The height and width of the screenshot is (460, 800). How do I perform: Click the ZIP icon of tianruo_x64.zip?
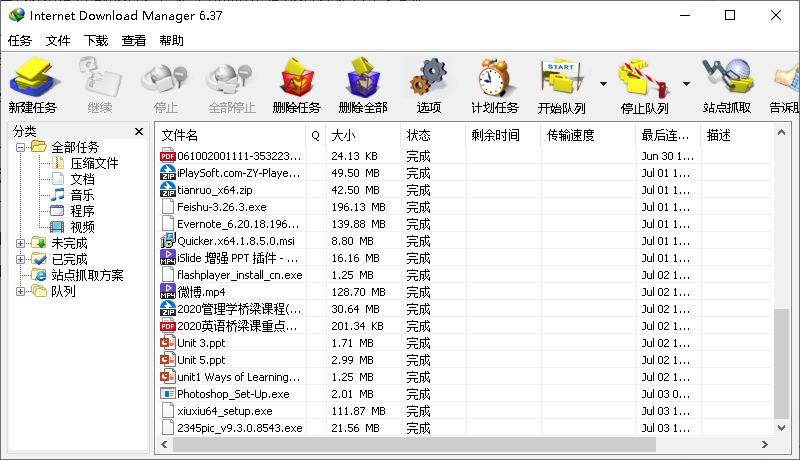pyautogui.click(x=168, y=189)
